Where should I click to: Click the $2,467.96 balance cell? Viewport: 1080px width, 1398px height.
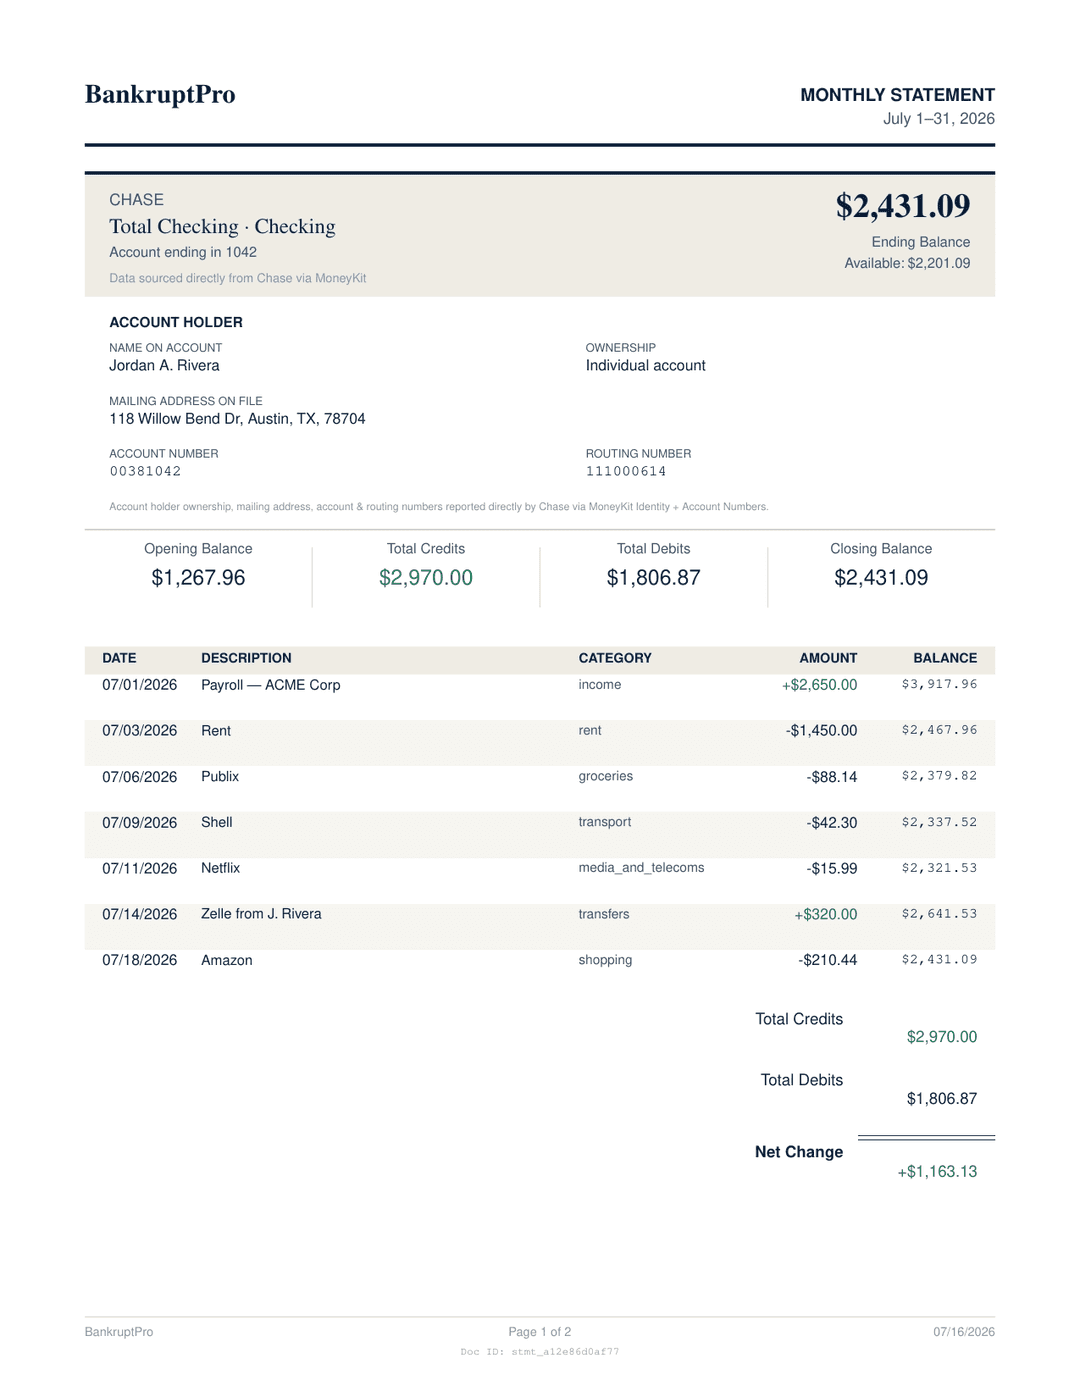coord(939,731)
